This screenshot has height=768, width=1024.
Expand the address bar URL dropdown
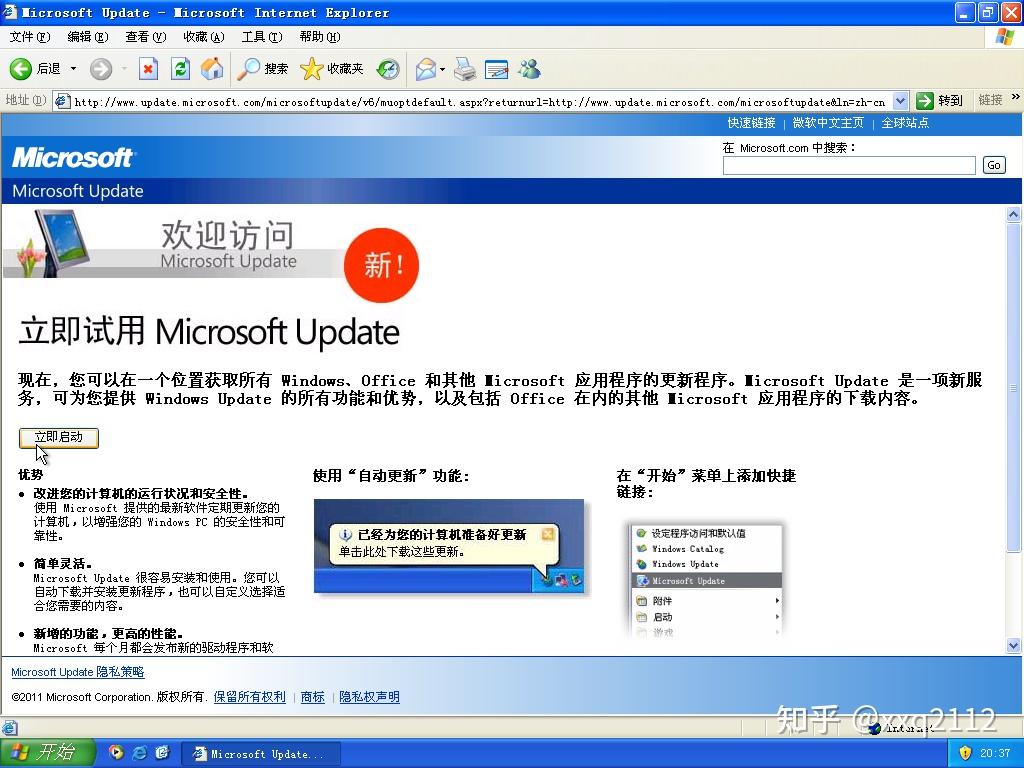pos(898,100)
